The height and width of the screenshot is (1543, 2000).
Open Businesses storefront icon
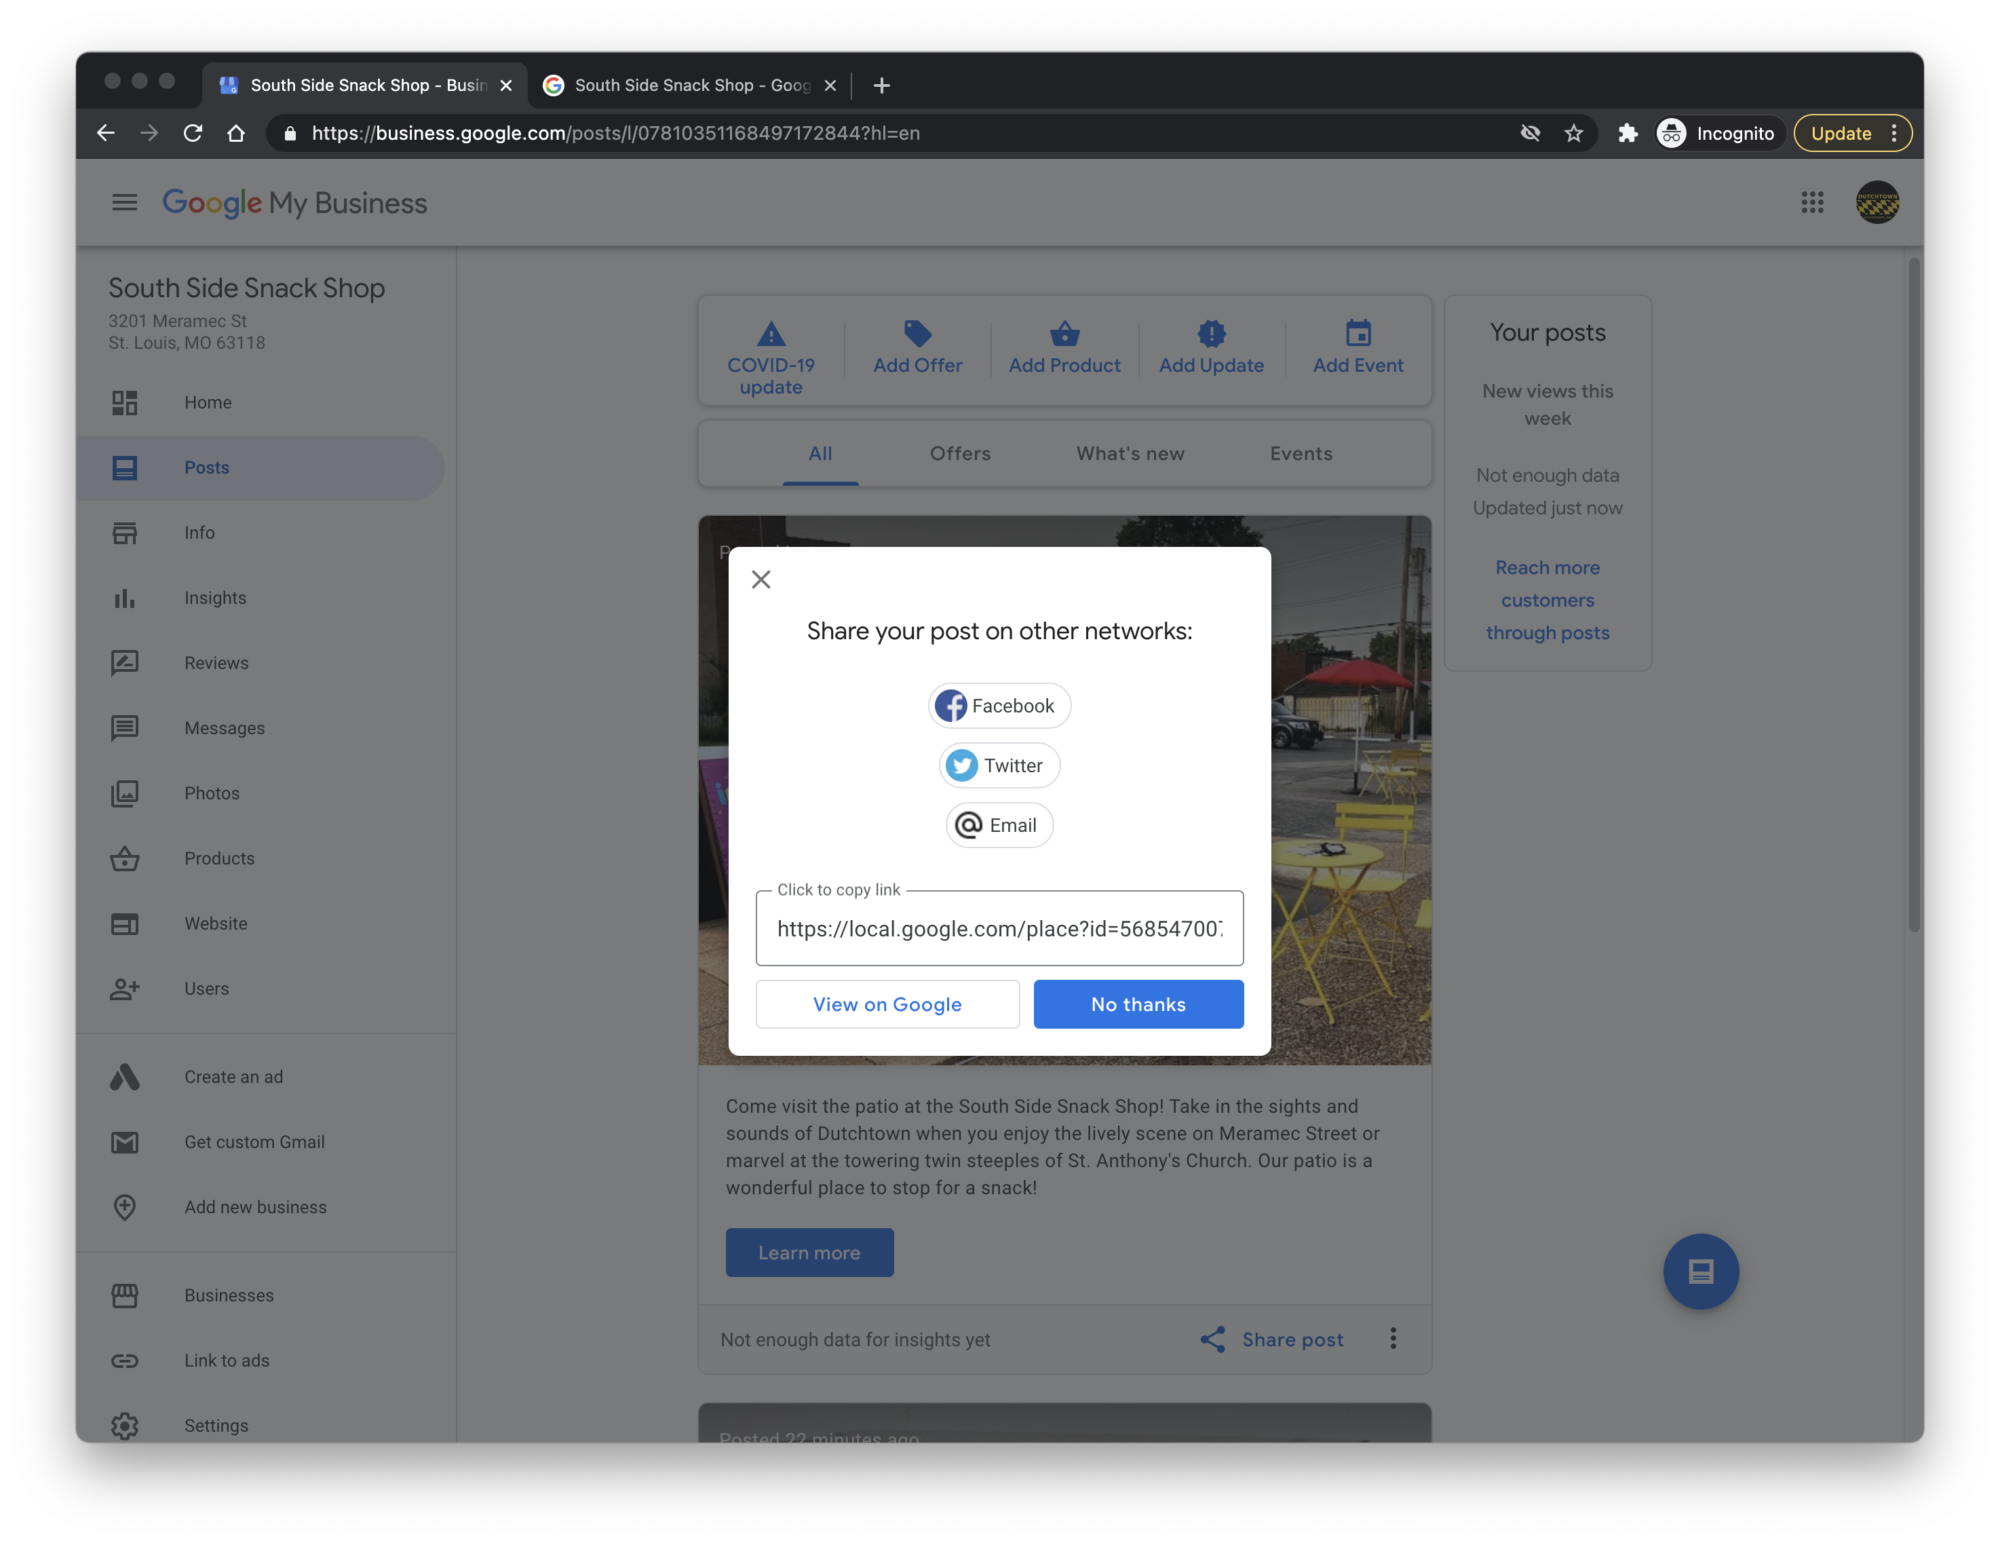point(125,1296)
